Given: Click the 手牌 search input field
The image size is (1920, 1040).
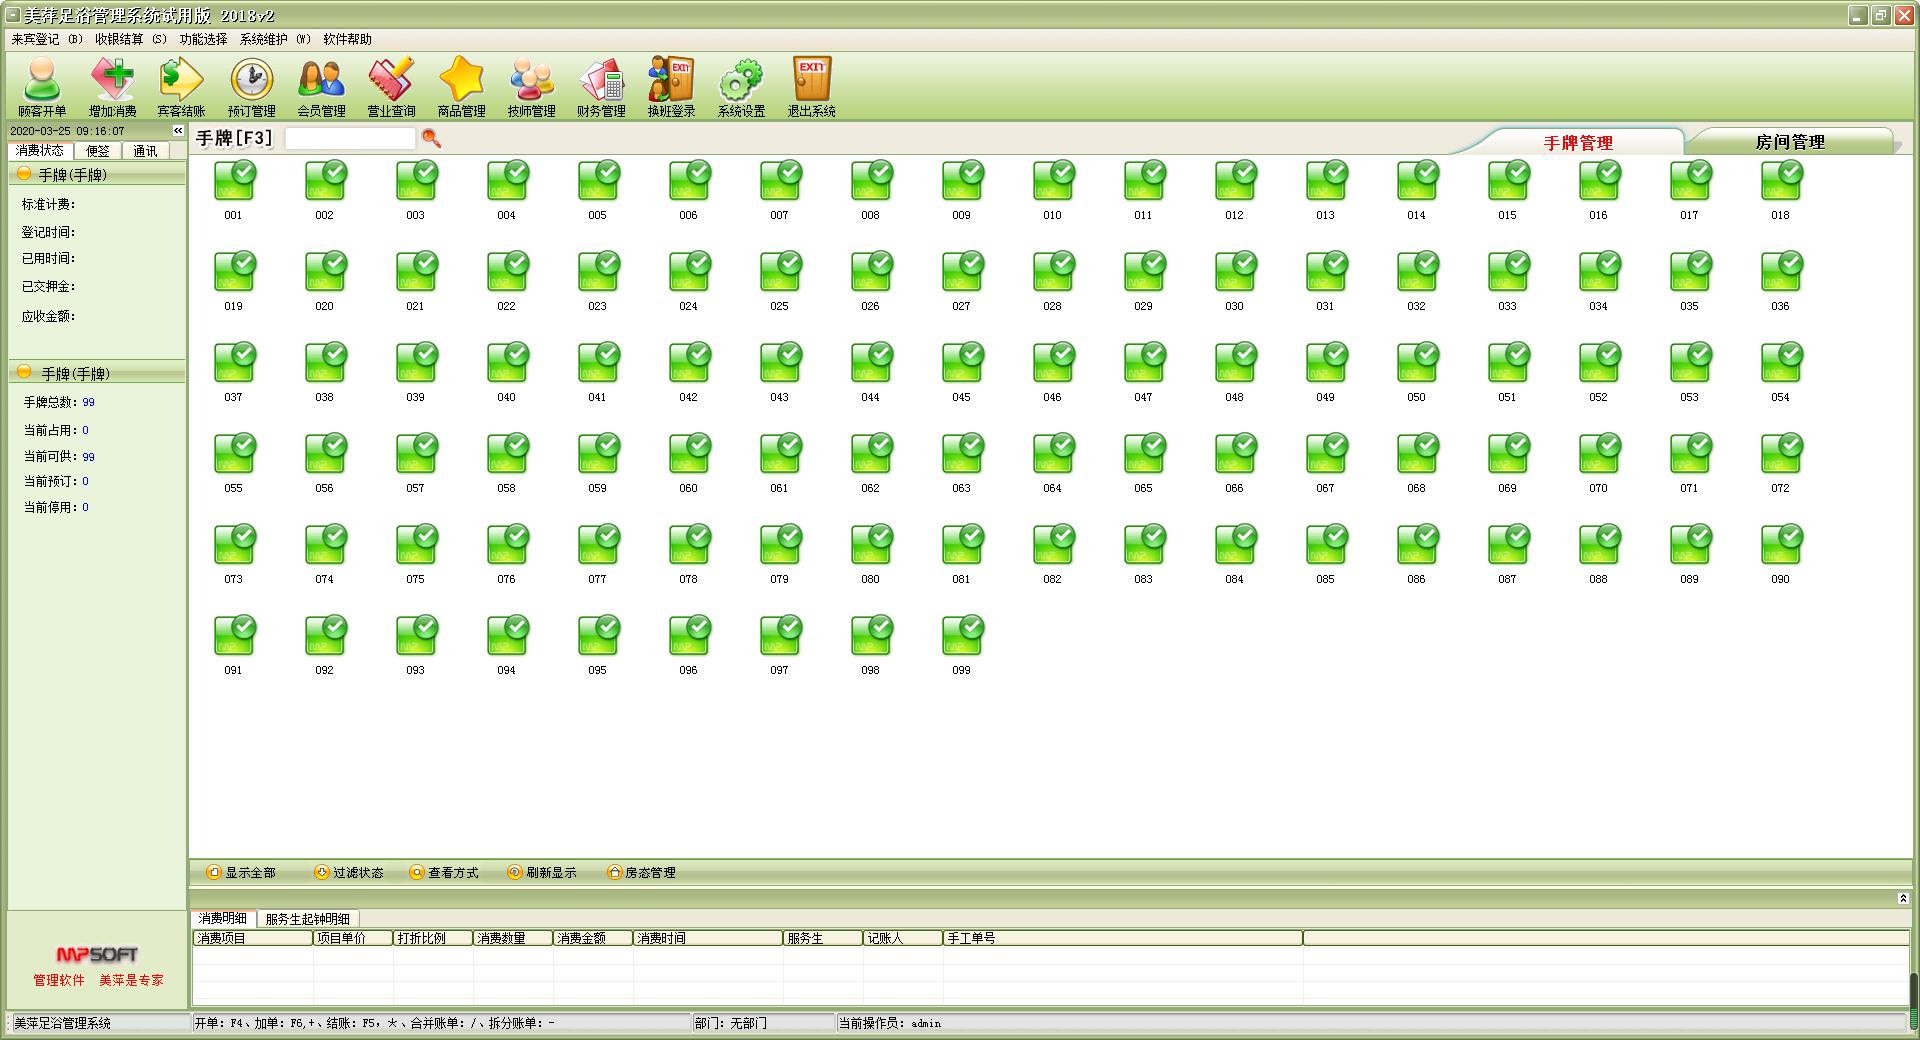Looking at the screenshot, I should 350,138.
